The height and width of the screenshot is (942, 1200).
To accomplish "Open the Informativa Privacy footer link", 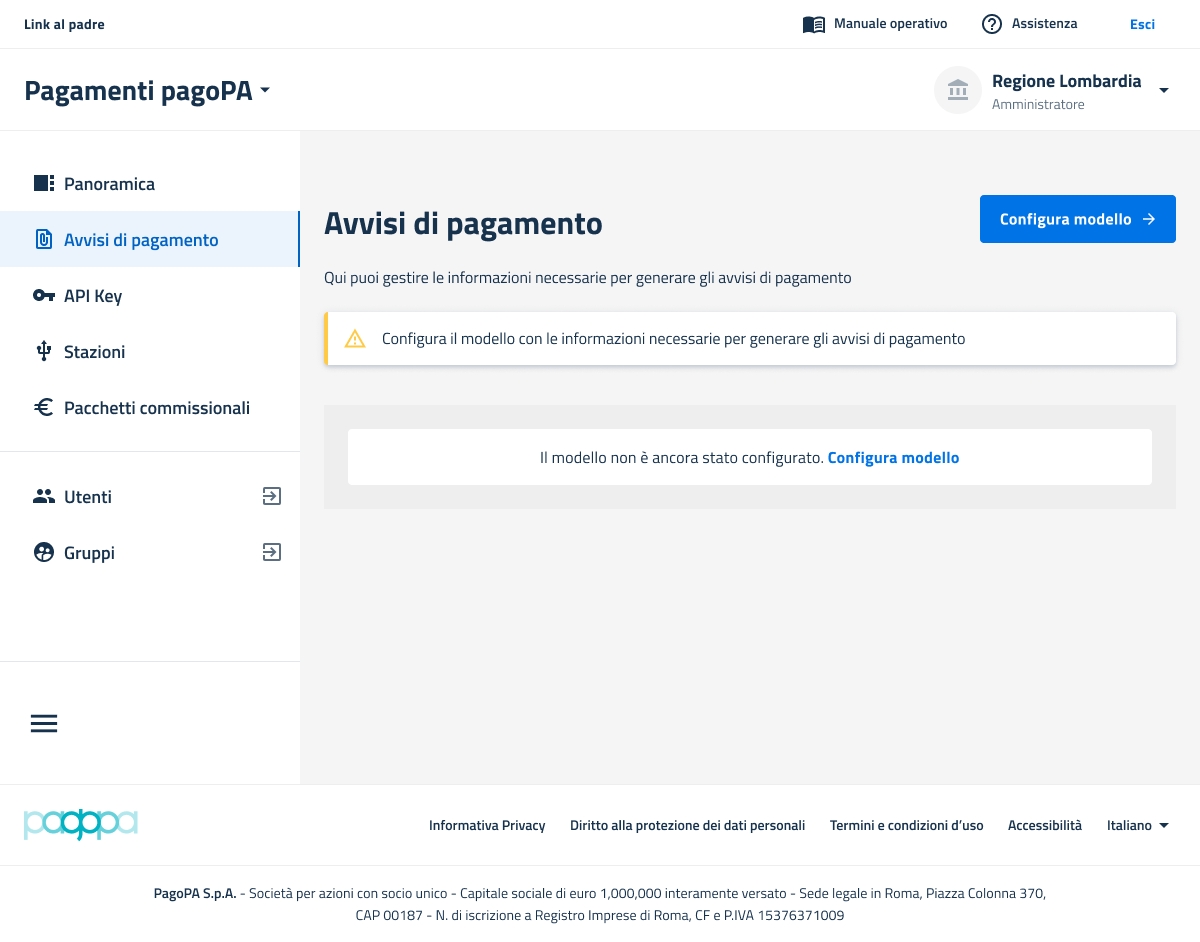I will (487, 826).
